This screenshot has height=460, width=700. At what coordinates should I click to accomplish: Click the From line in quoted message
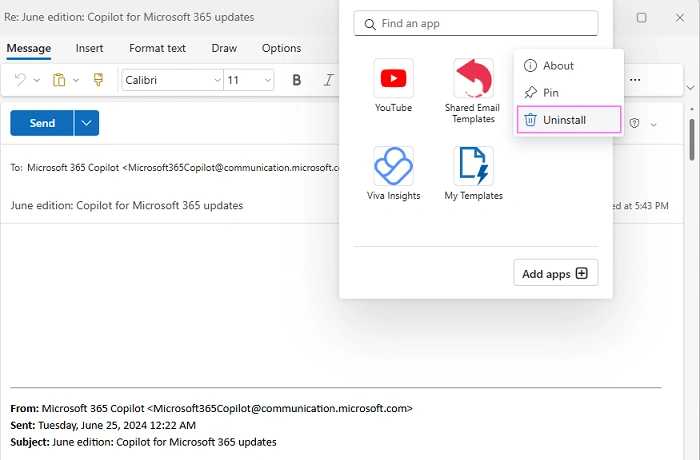(211, 408)
